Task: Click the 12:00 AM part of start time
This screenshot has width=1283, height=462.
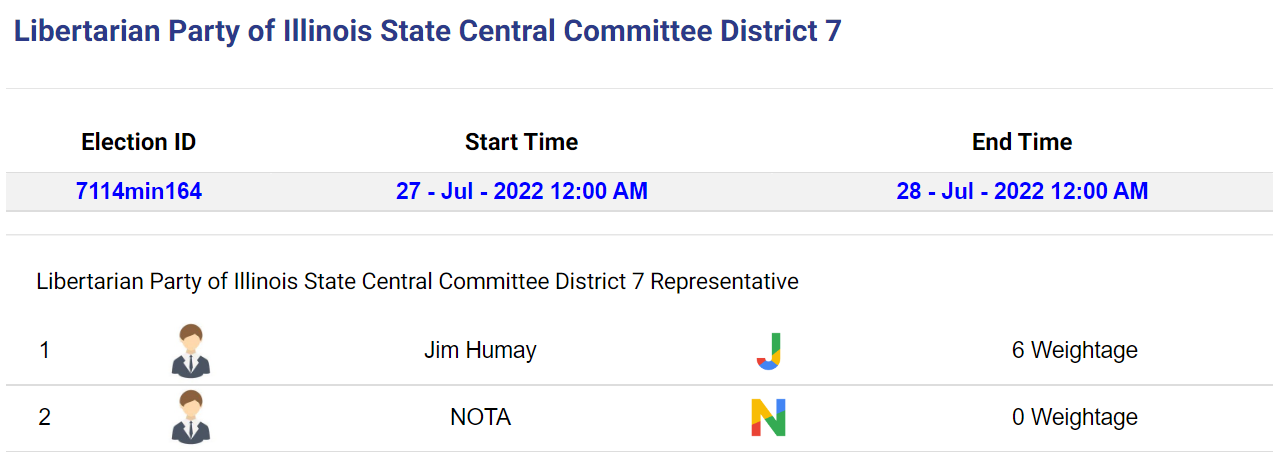Action: (598, 191)
